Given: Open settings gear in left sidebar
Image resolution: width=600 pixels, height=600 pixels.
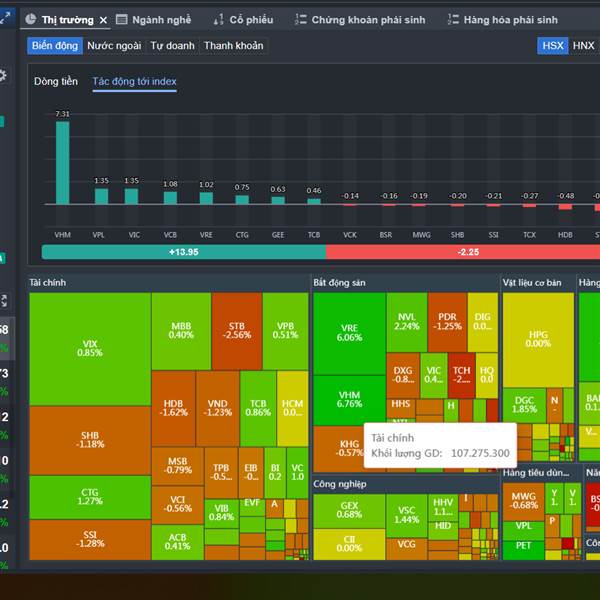Looking at the screenshot, I should click(x=3, y=75).
